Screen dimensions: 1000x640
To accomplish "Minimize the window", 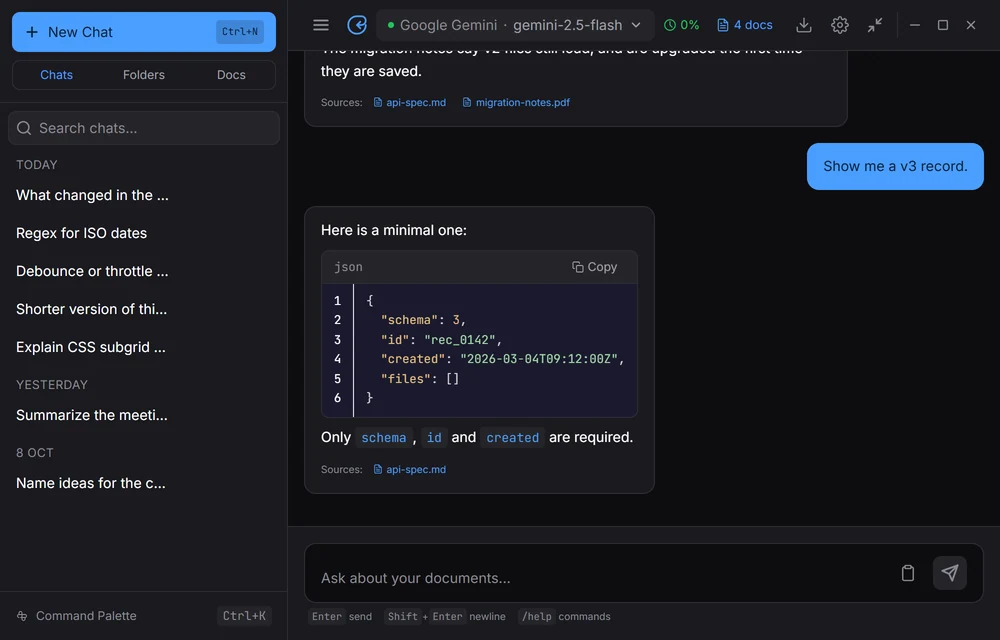I will [915, 25].
